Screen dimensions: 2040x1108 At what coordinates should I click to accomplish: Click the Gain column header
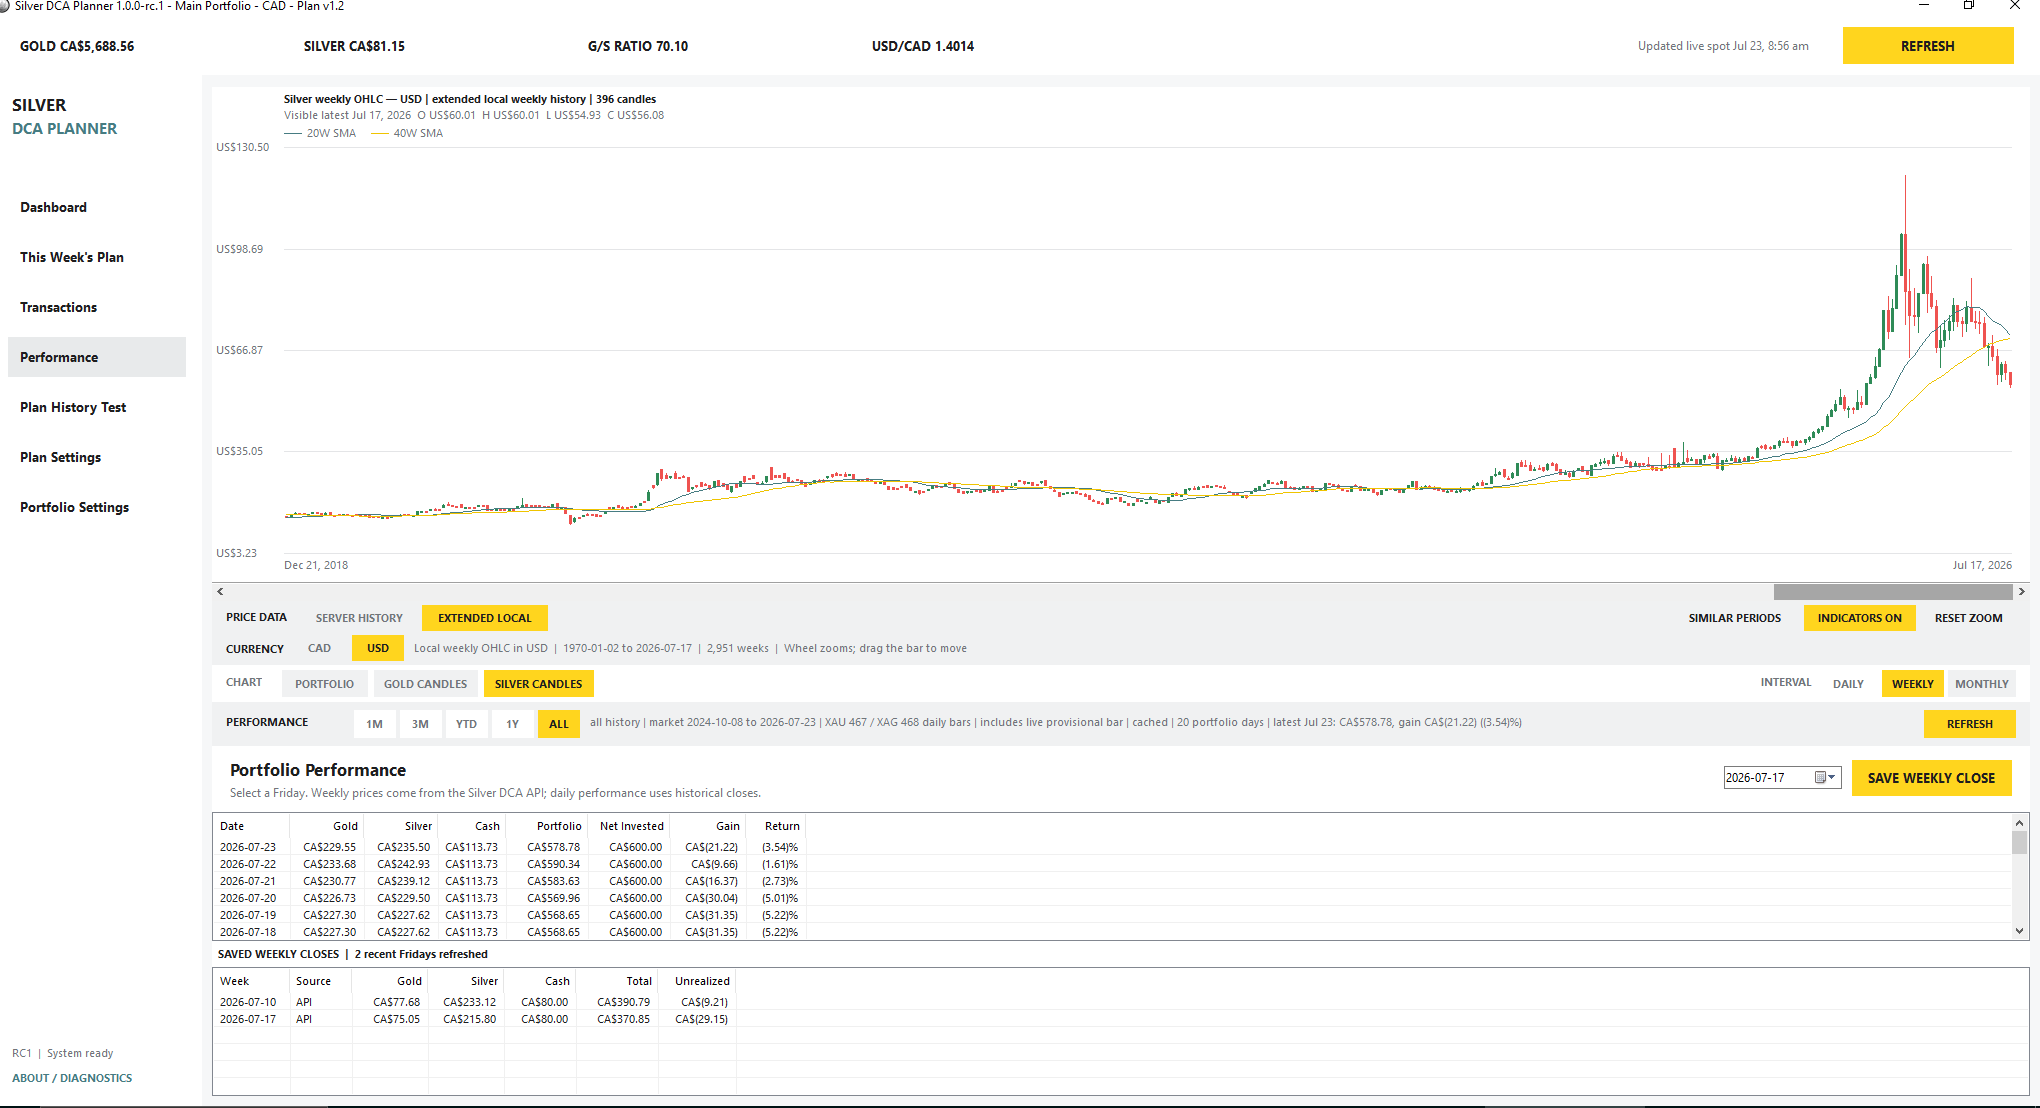[x=706, y=826]
